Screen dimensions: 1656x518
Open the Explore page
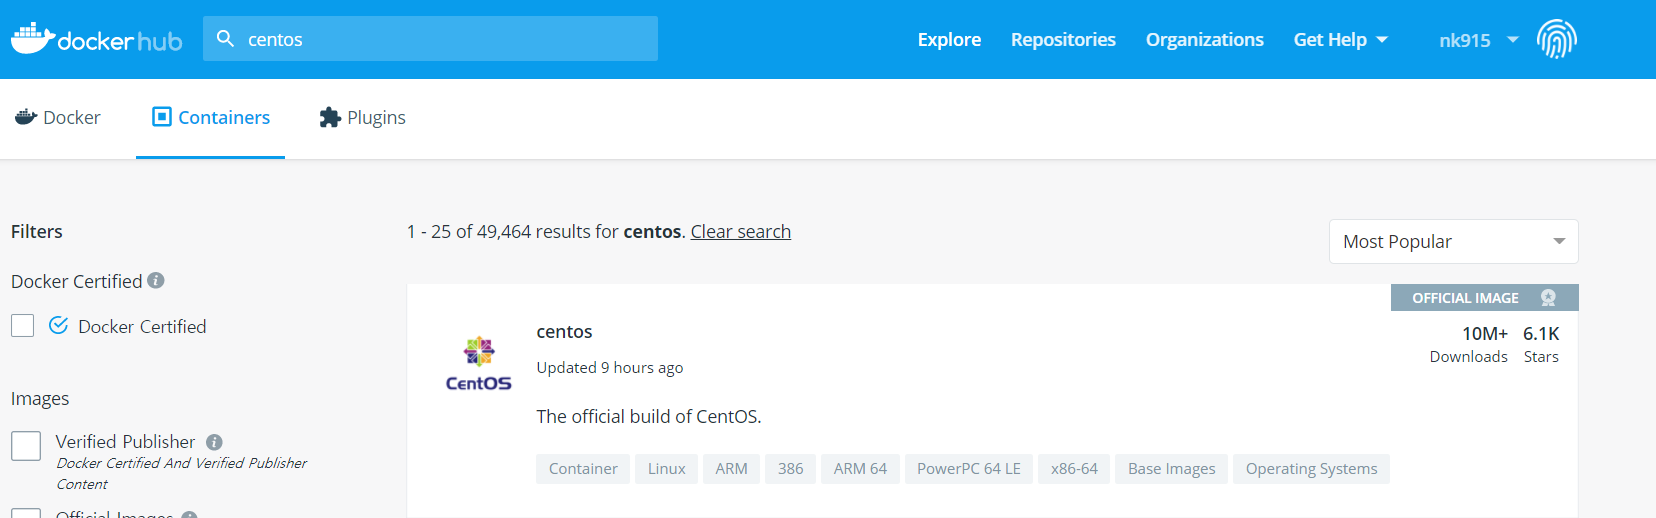click(949, 39)
